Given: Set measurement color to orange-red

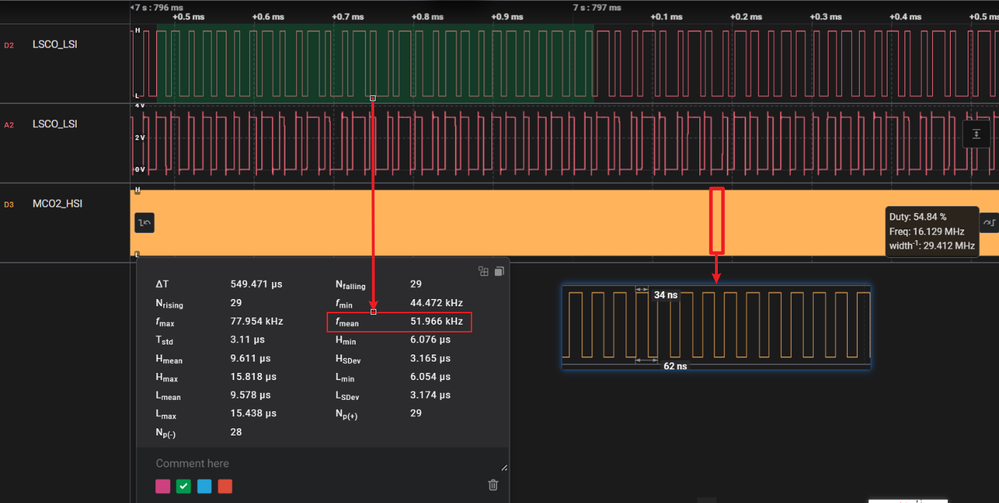Looking at the screenshot, I should 225,486.
